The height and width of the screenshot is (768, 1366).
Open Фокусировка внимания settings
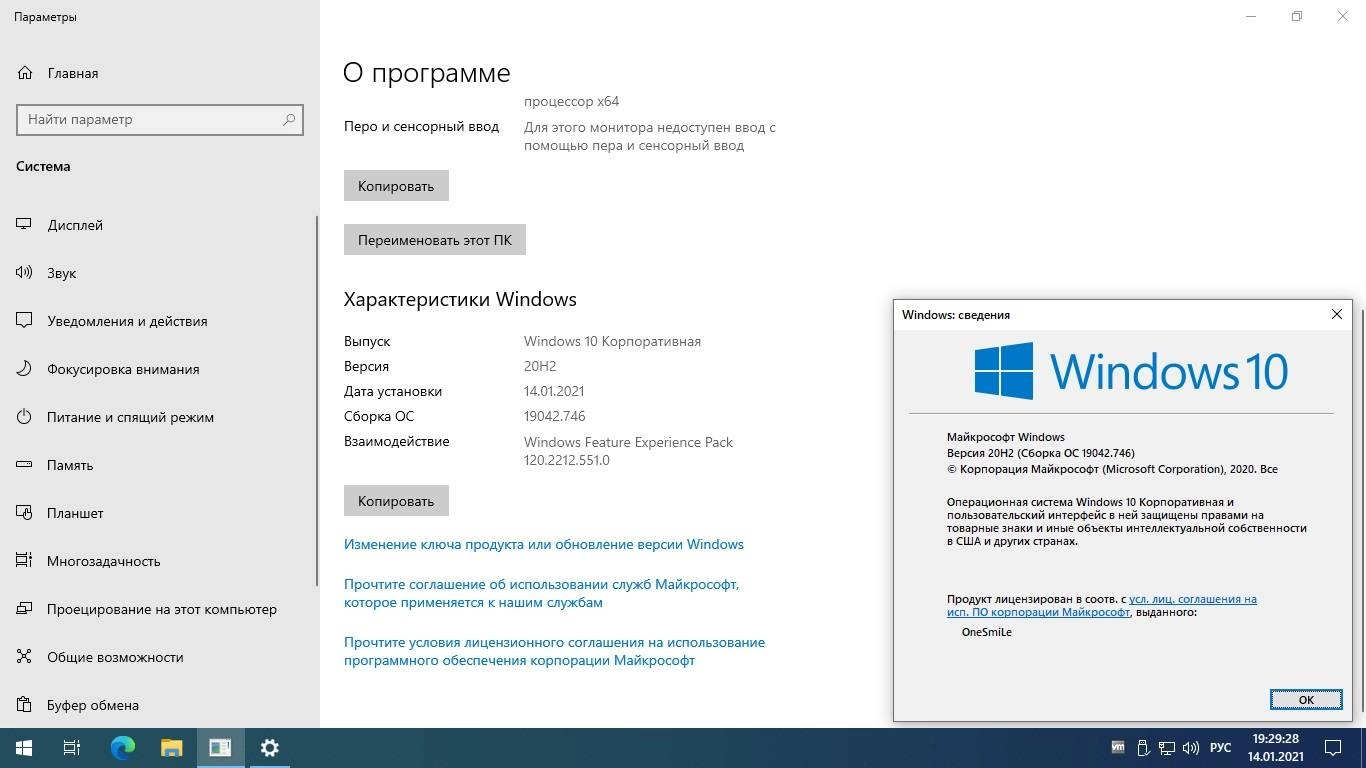(x=123, y=369)
